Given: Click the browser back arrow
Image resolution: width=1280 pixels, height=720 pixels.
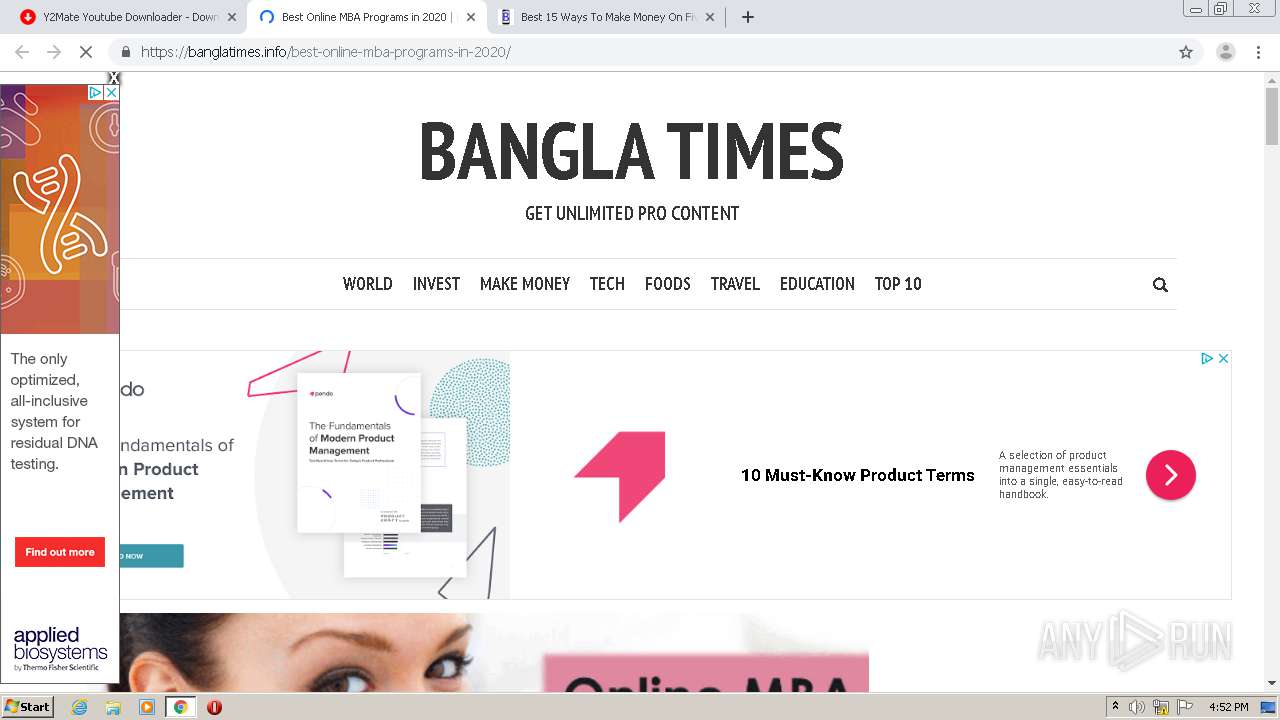Looking at the screenshot, I should click(x=22, y=52).
